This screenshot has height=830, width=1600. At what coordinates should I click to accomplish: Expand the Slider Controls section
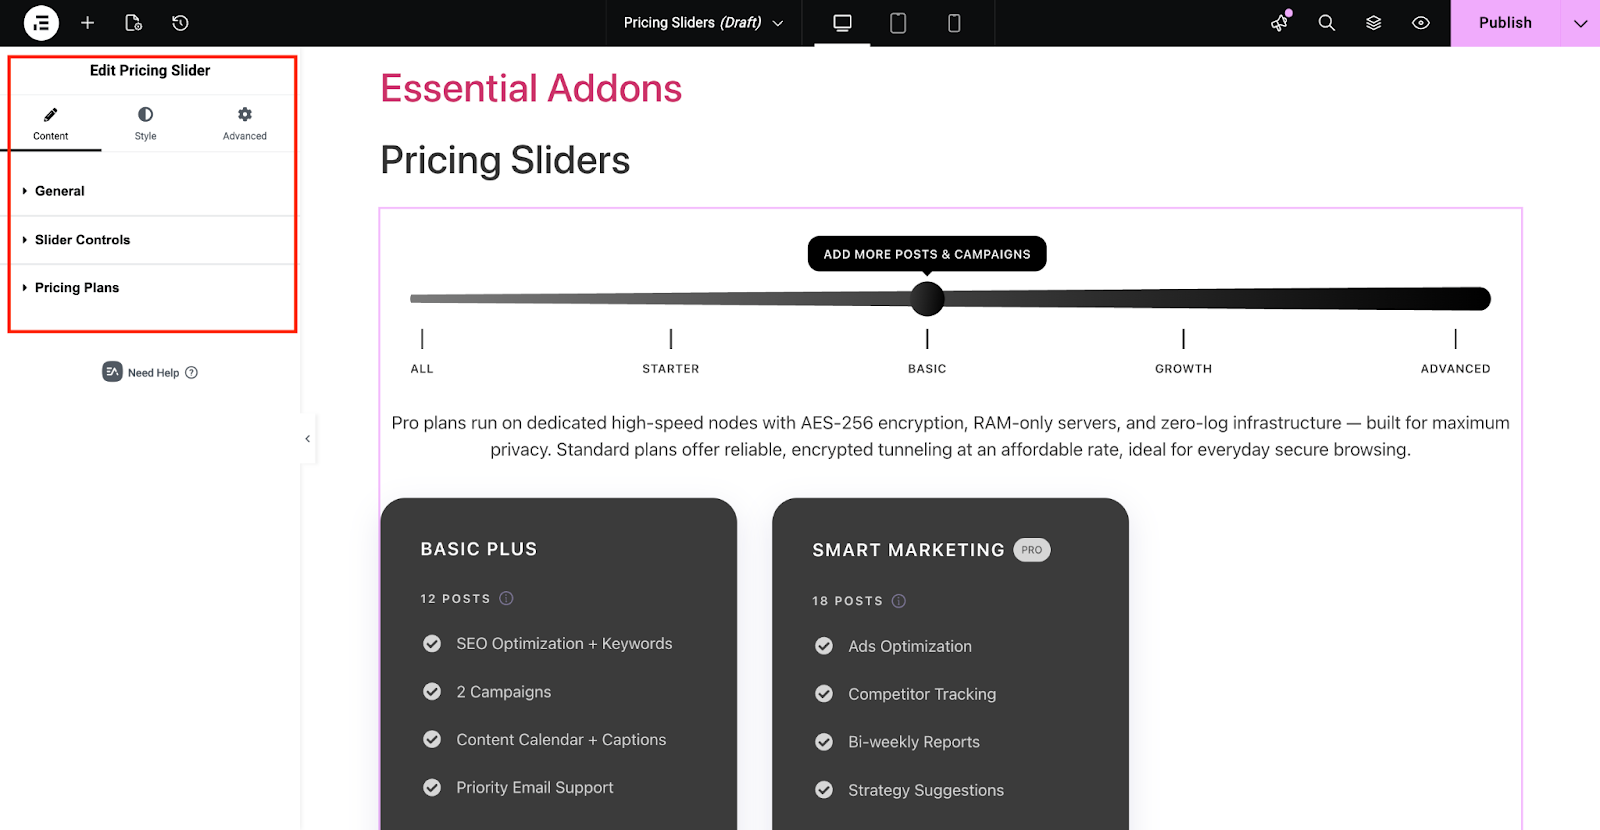[81, 239]
